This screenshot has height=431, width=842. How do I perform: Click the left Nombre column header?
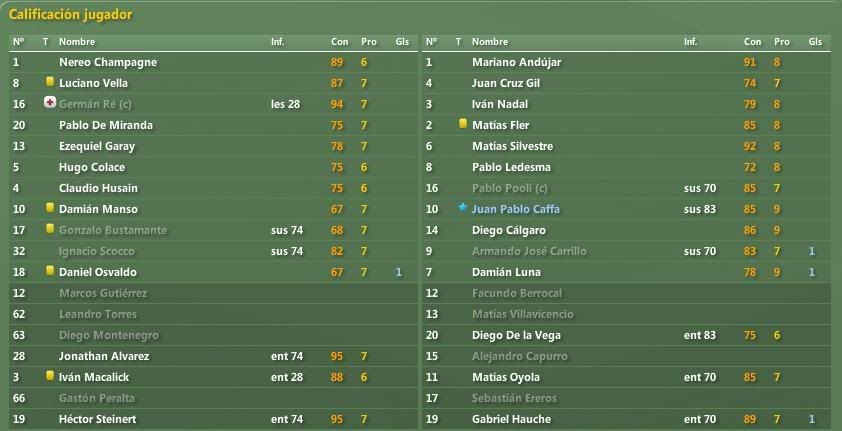pyautogui.click(x=77, y=42)
